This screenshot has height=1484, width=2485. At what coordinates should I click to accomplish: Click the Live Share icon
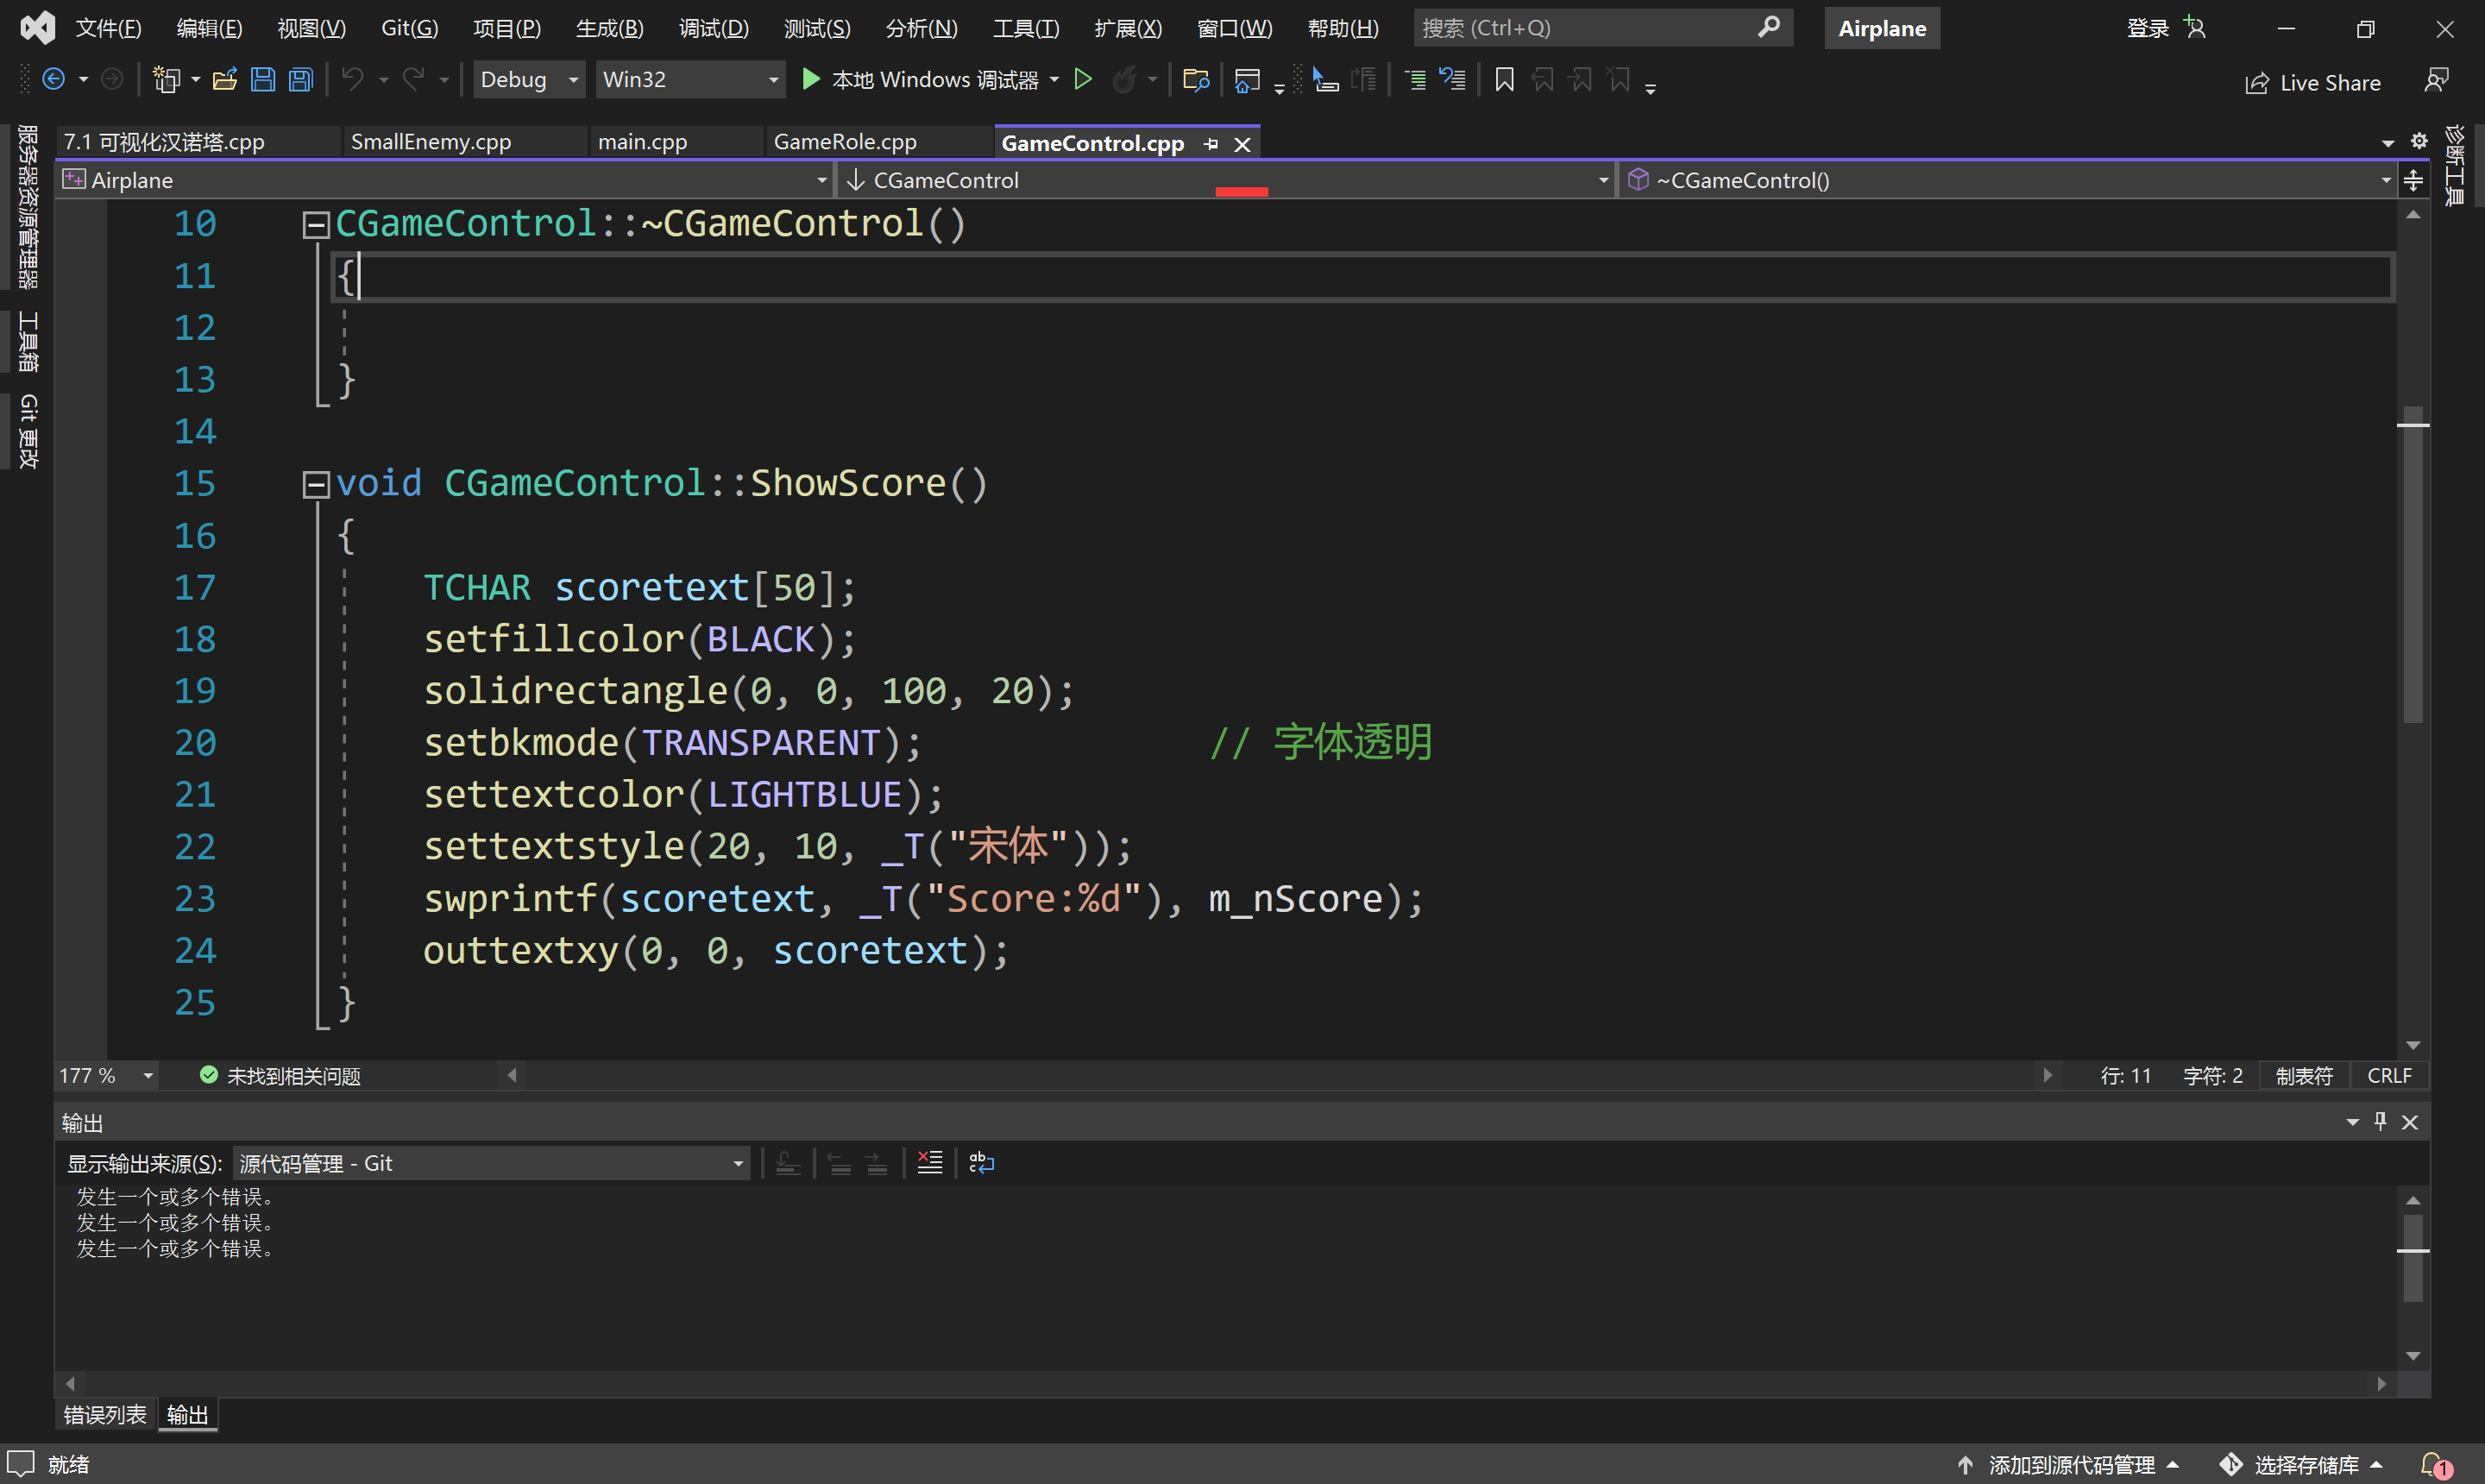click(x=2257, y=83)
